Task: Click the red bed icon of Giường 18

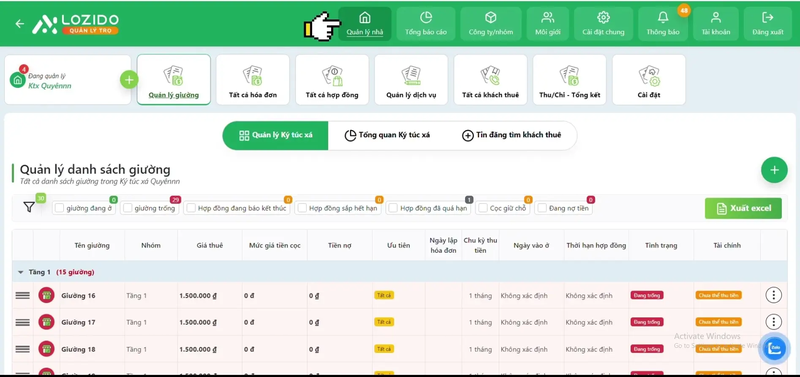Action: (46, 349)
